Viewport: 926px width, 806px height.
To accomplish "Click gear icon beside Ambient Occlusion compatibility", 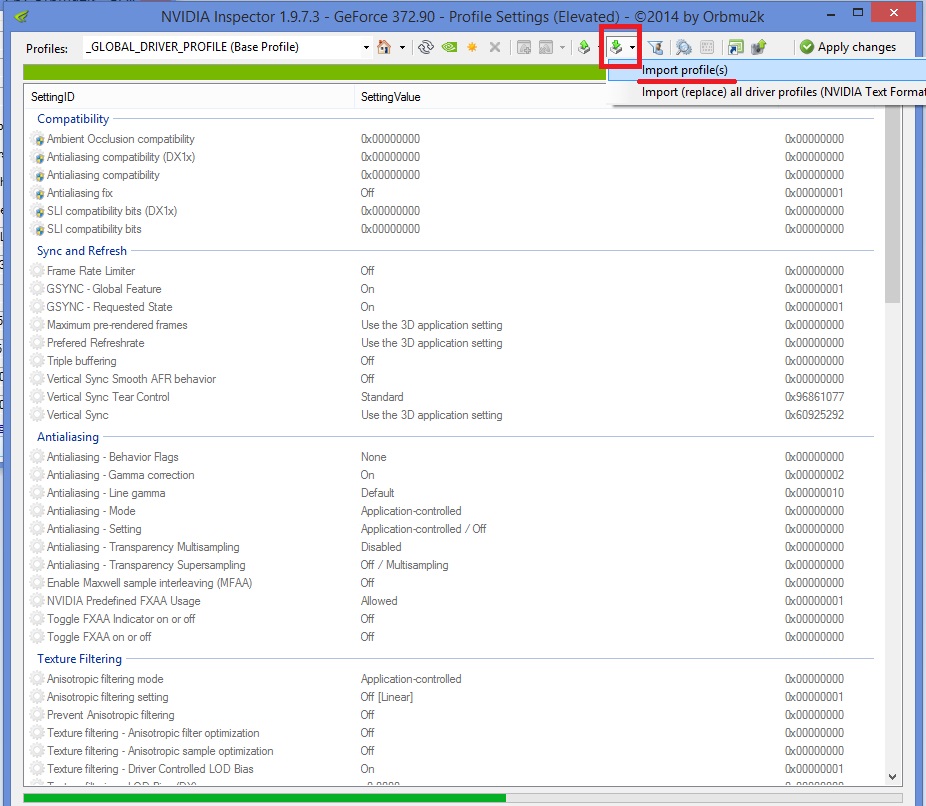I will click(x=38, y=139).
